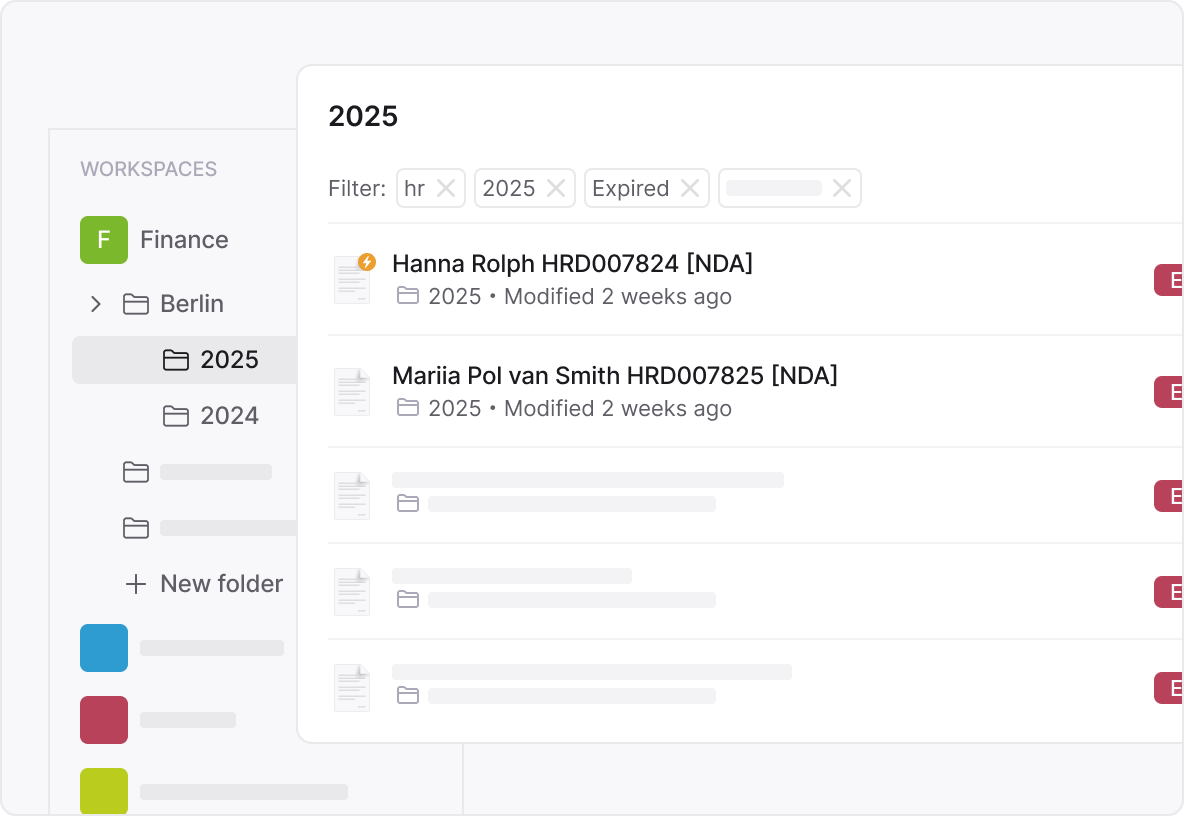
Task: Create a folder with the New folder button
Action: [204, 584]
